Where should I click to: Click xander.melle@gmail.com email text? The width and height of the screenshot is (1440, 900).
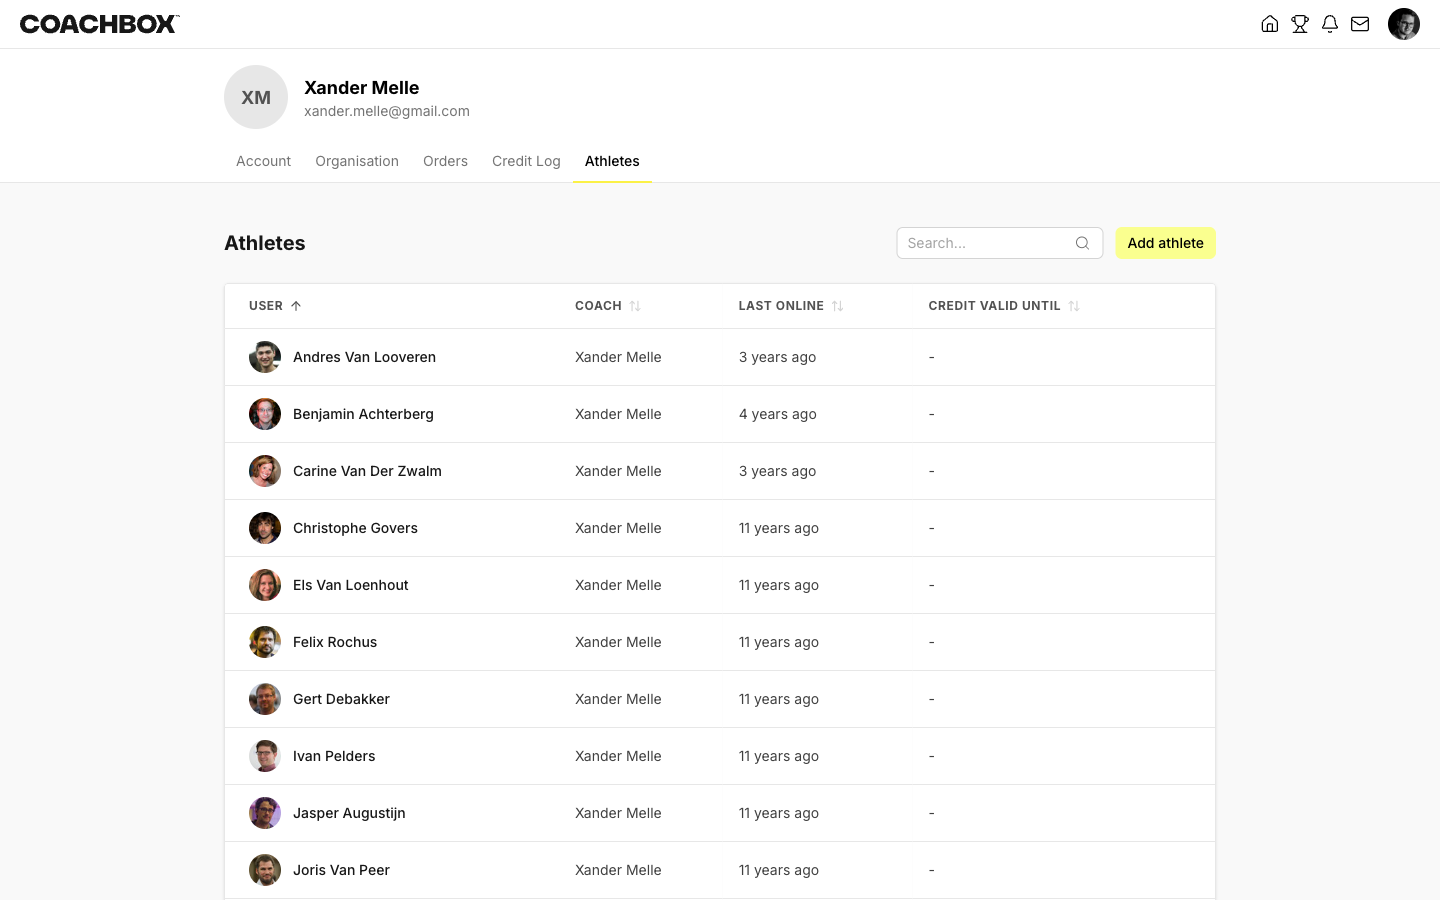click(x=387, y=111)
